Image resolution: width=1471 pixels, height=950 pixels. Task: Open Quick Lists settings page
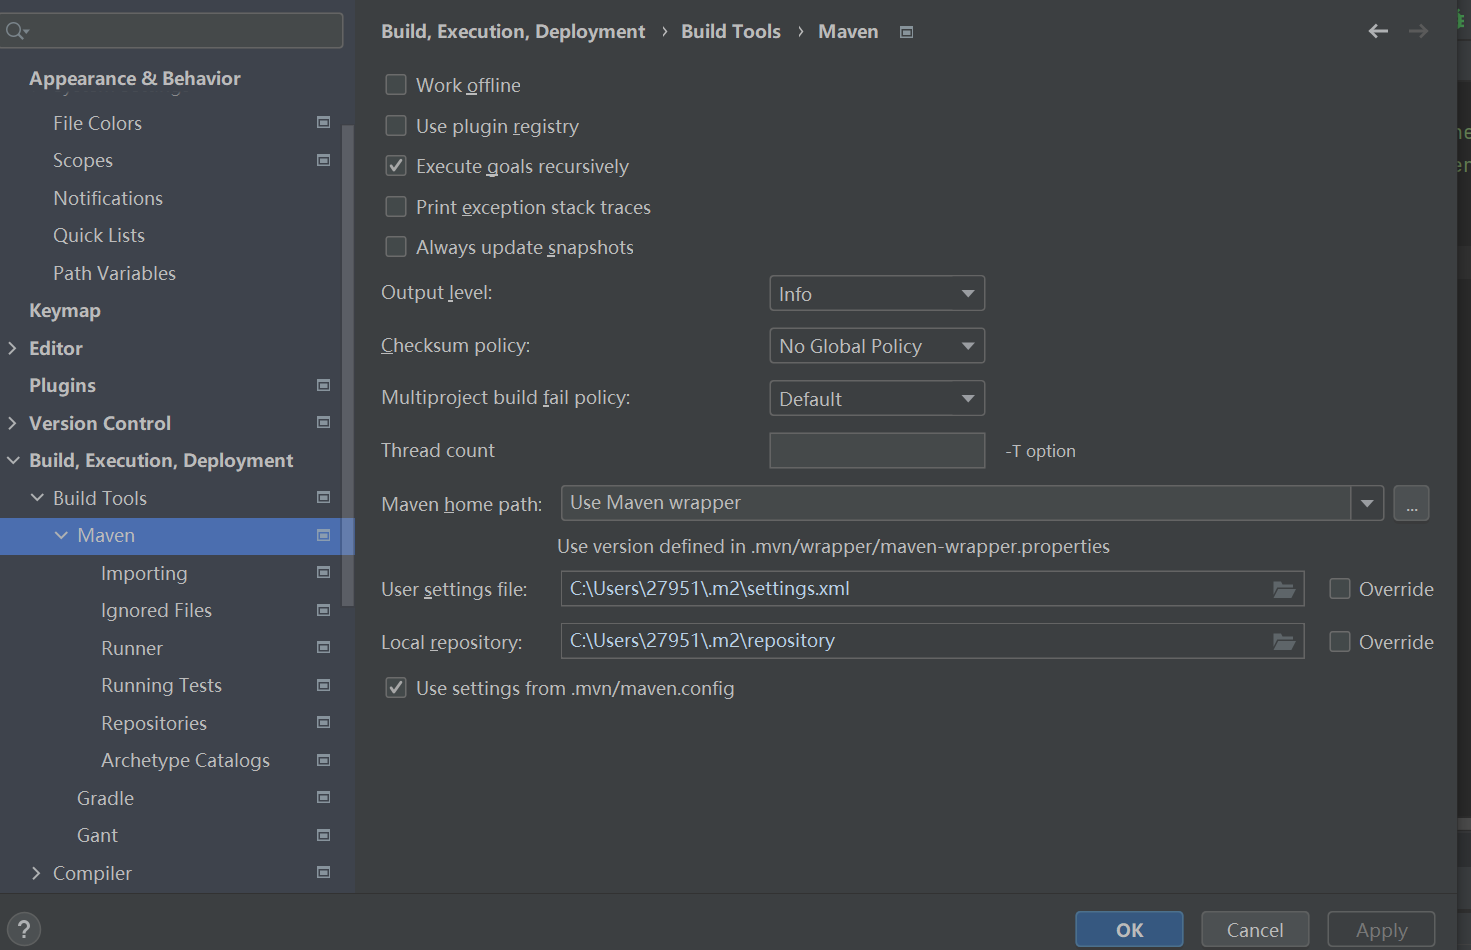[x=99, y=235]
